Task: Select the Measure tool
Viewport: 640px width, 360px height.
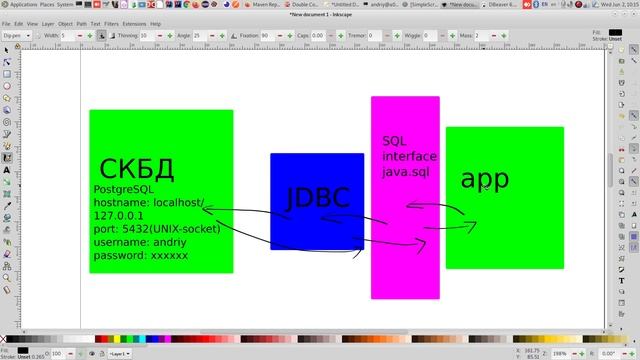Action: tap(7, 290)
